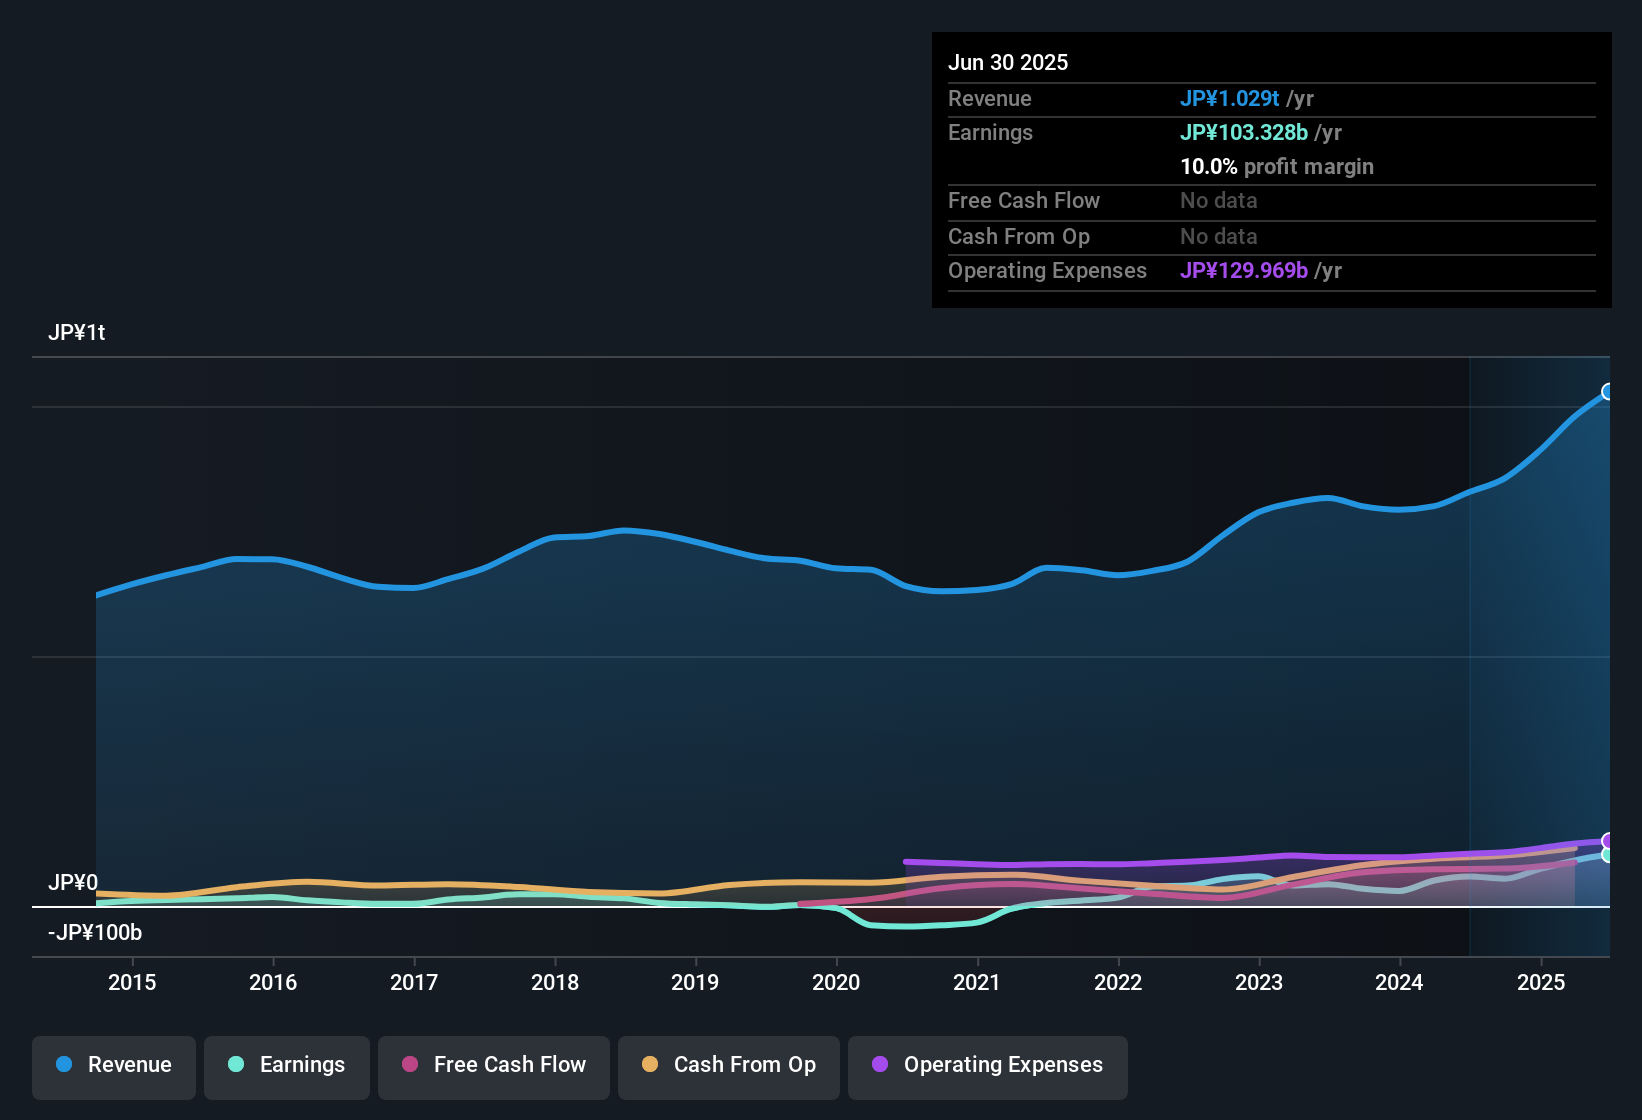Click the purple Operating Expenses dot icon
Screen dimensions: 1642x1120
tap(880, 1065)
